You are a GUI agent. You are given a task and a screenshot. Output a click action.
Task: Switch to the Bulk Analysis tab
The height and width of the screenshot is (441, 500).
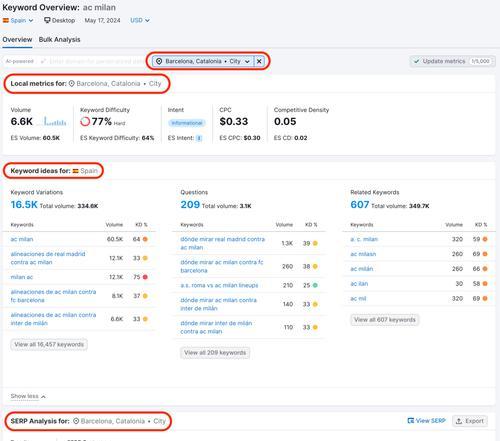[x=59, y=39]
